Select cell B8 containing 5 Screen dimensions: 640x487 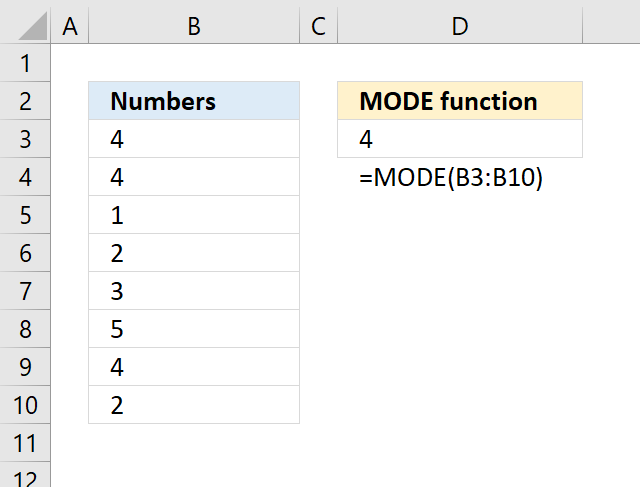coord(194,329)
